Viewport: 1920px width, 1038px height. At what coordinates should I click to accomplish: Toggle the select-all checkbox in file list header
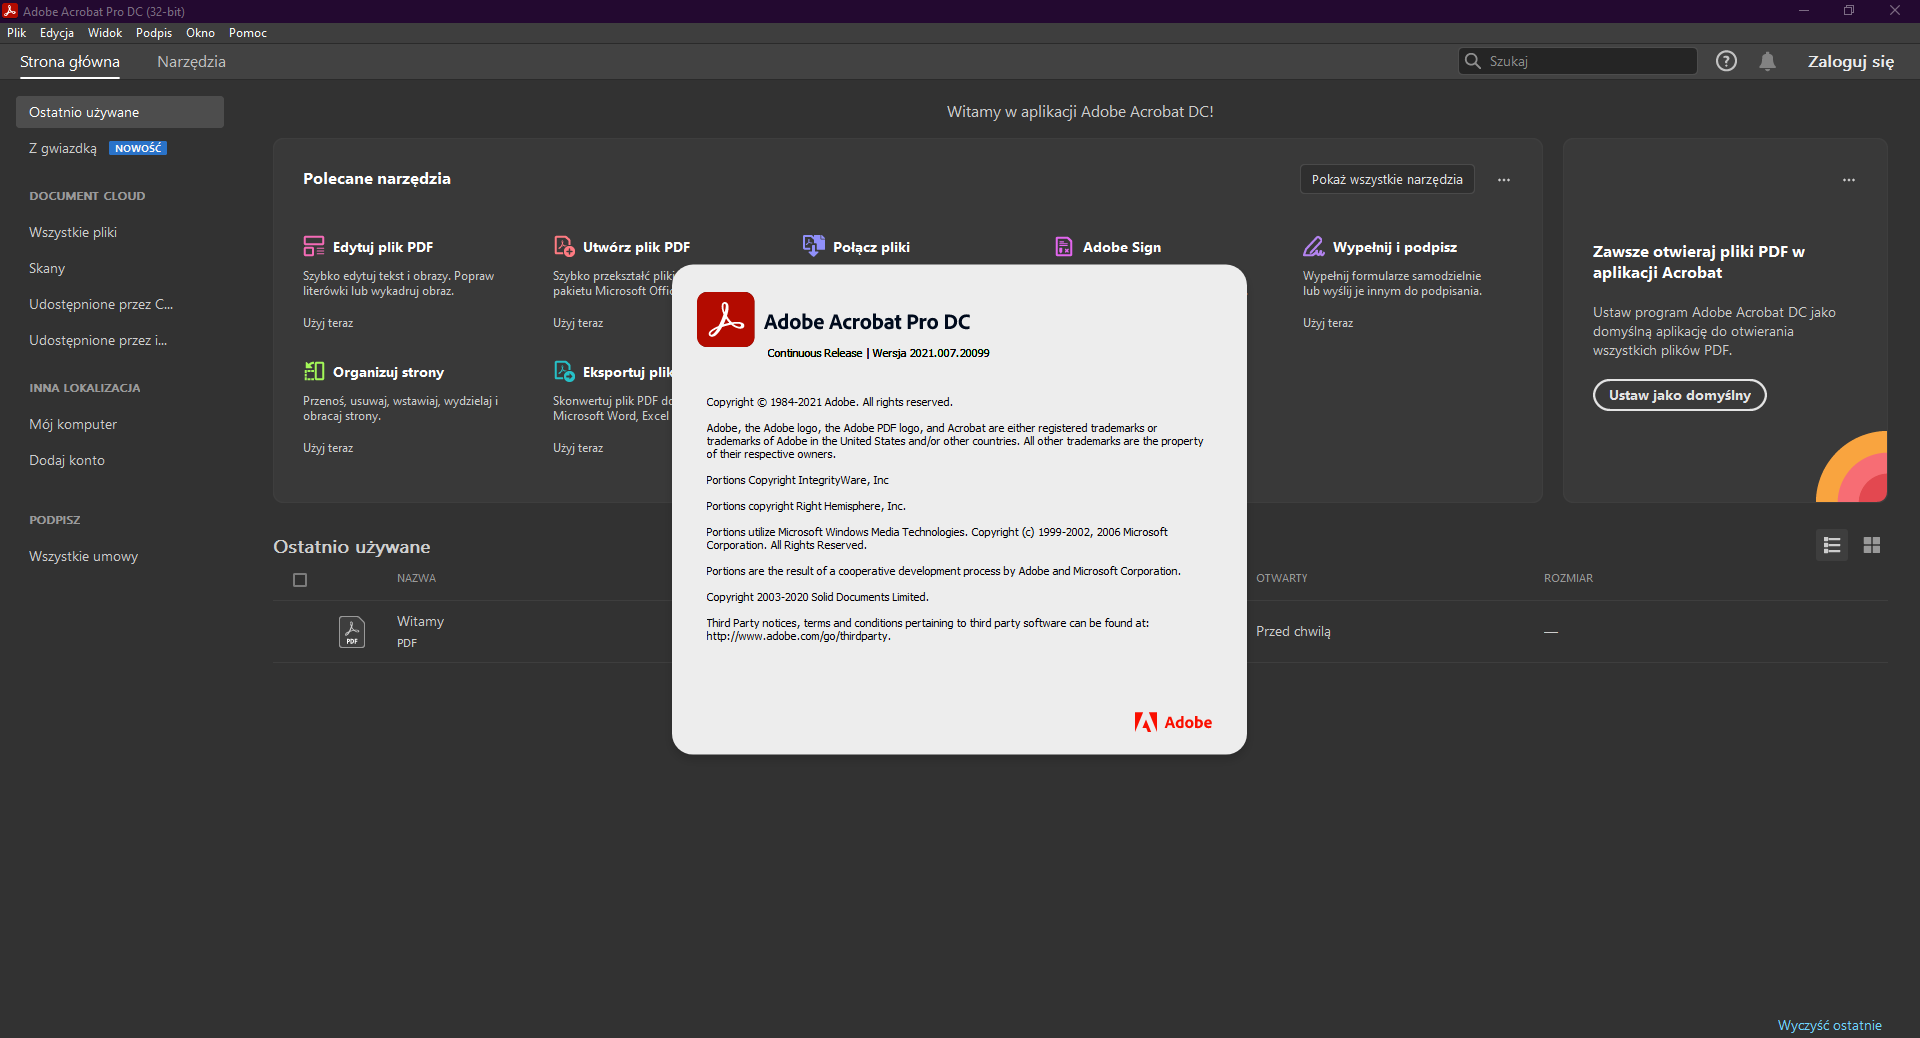(300, 580)
